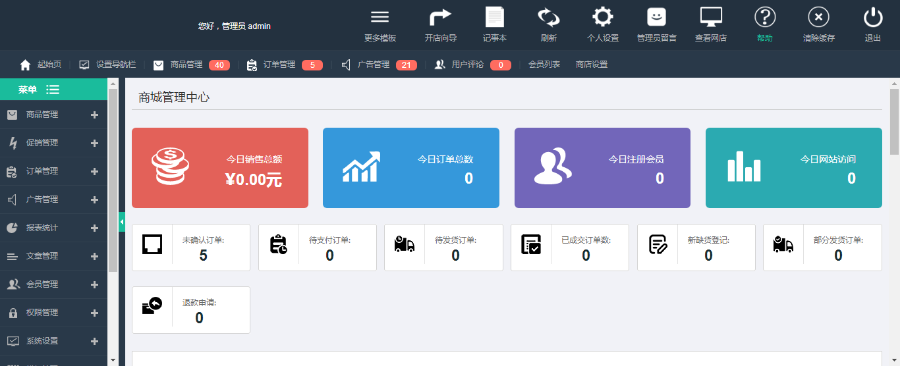Click the sidebar scrollbar down arrow
The image size is (900, 366).
(112, 360)
